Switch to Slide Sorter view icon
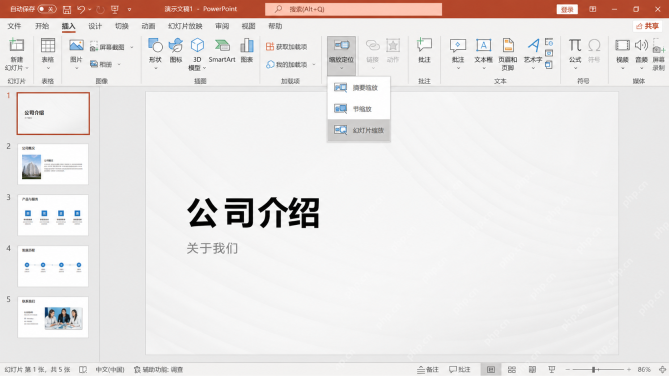The image size is (669, 376). point(512,370)
